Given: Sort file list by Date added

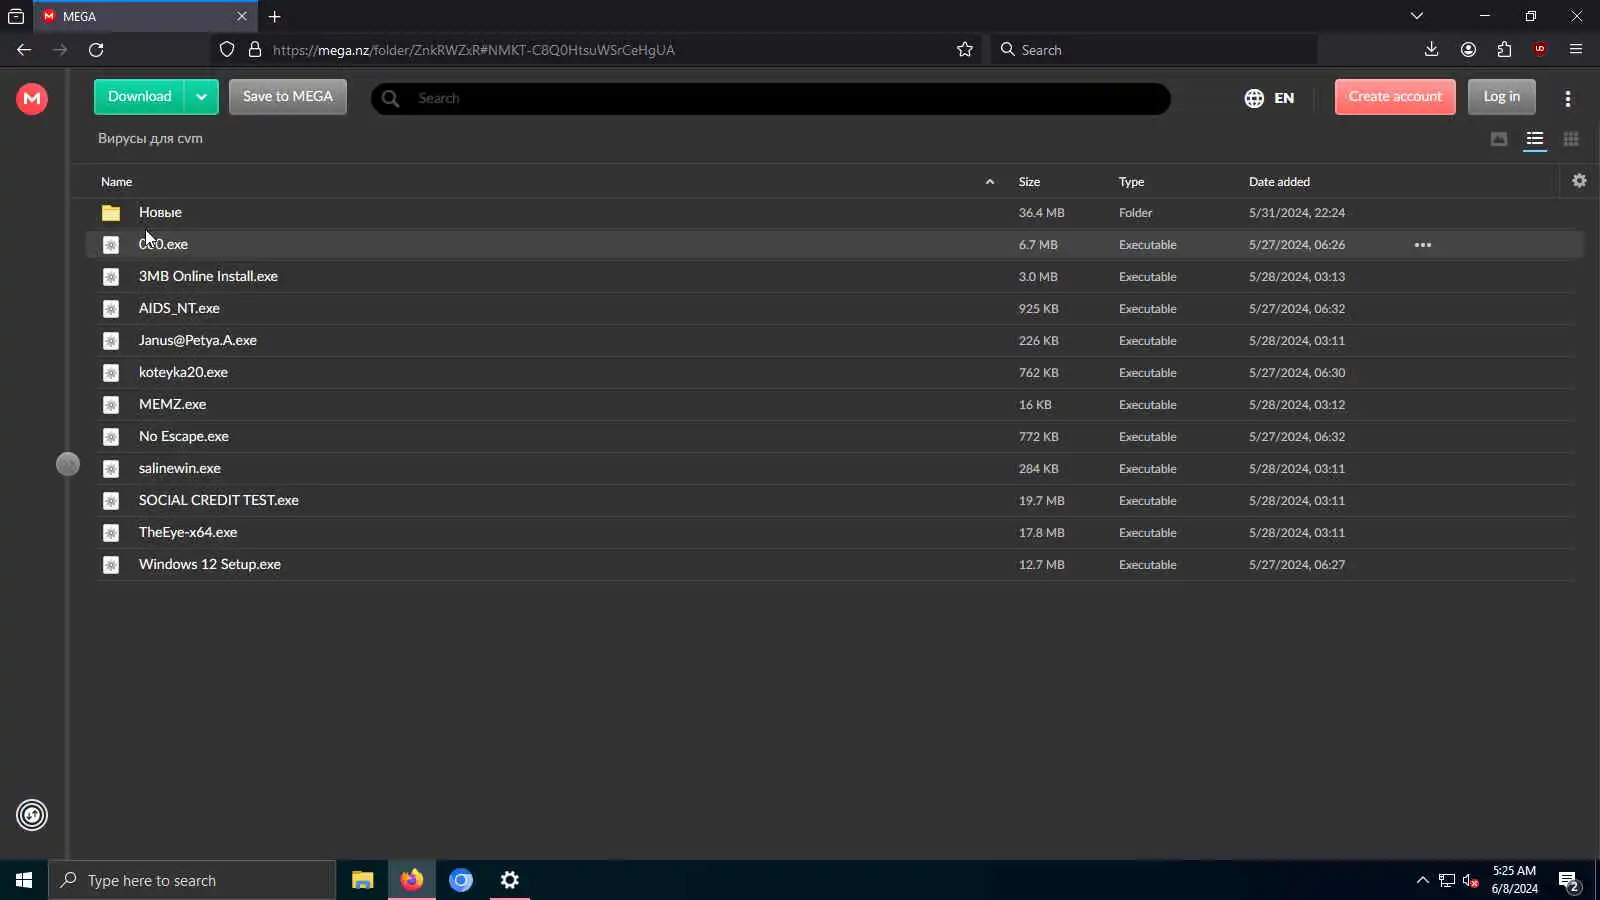Looking at the screenshot, I should tap(1279, 182).
